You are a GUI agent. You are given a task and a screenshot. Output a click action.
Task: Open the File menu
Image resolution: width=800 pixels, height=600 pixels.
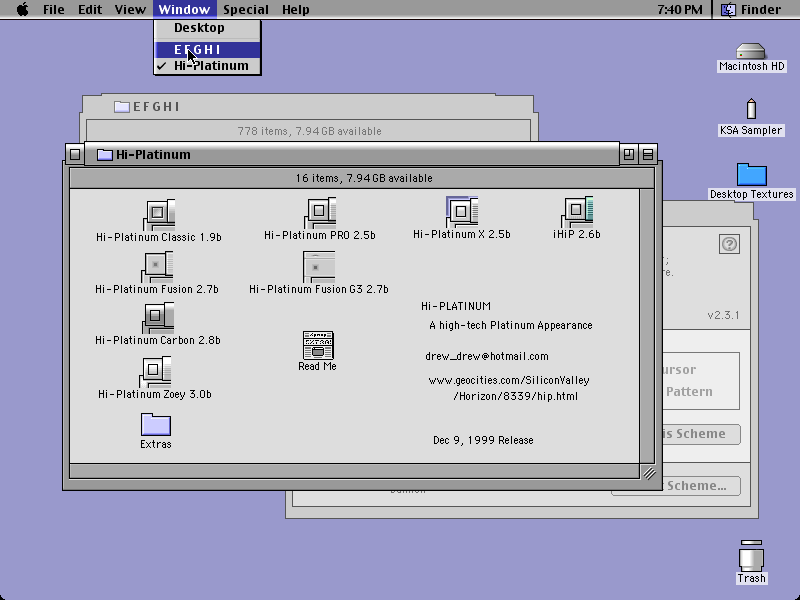coord(54,9)
